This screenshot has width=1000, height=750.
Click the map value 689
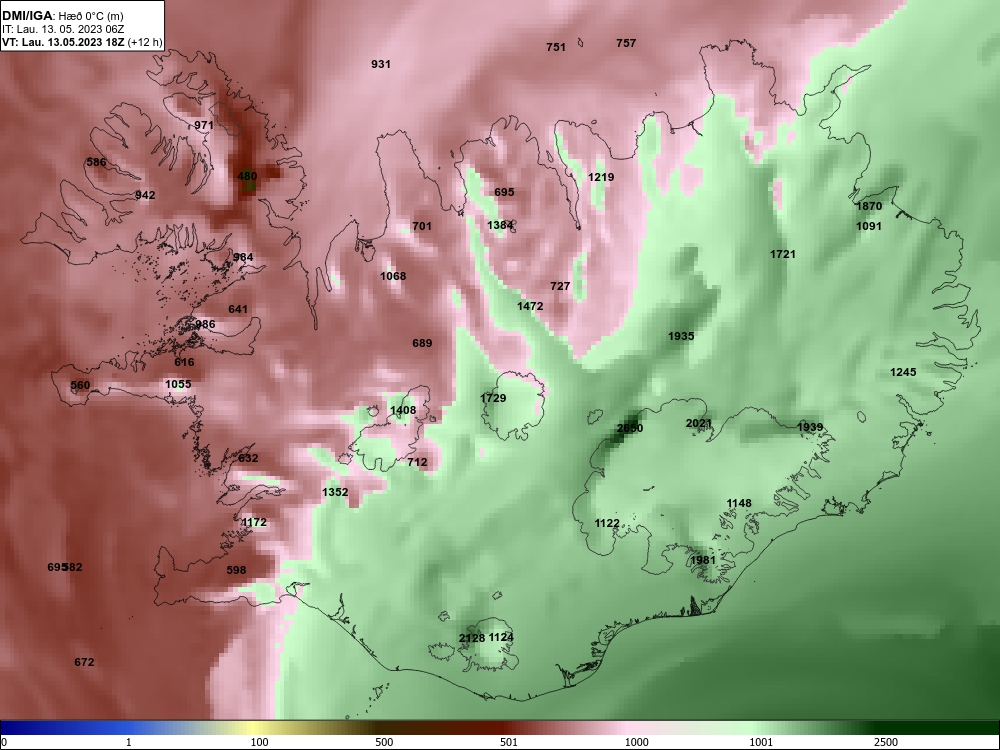click(422, 343)
